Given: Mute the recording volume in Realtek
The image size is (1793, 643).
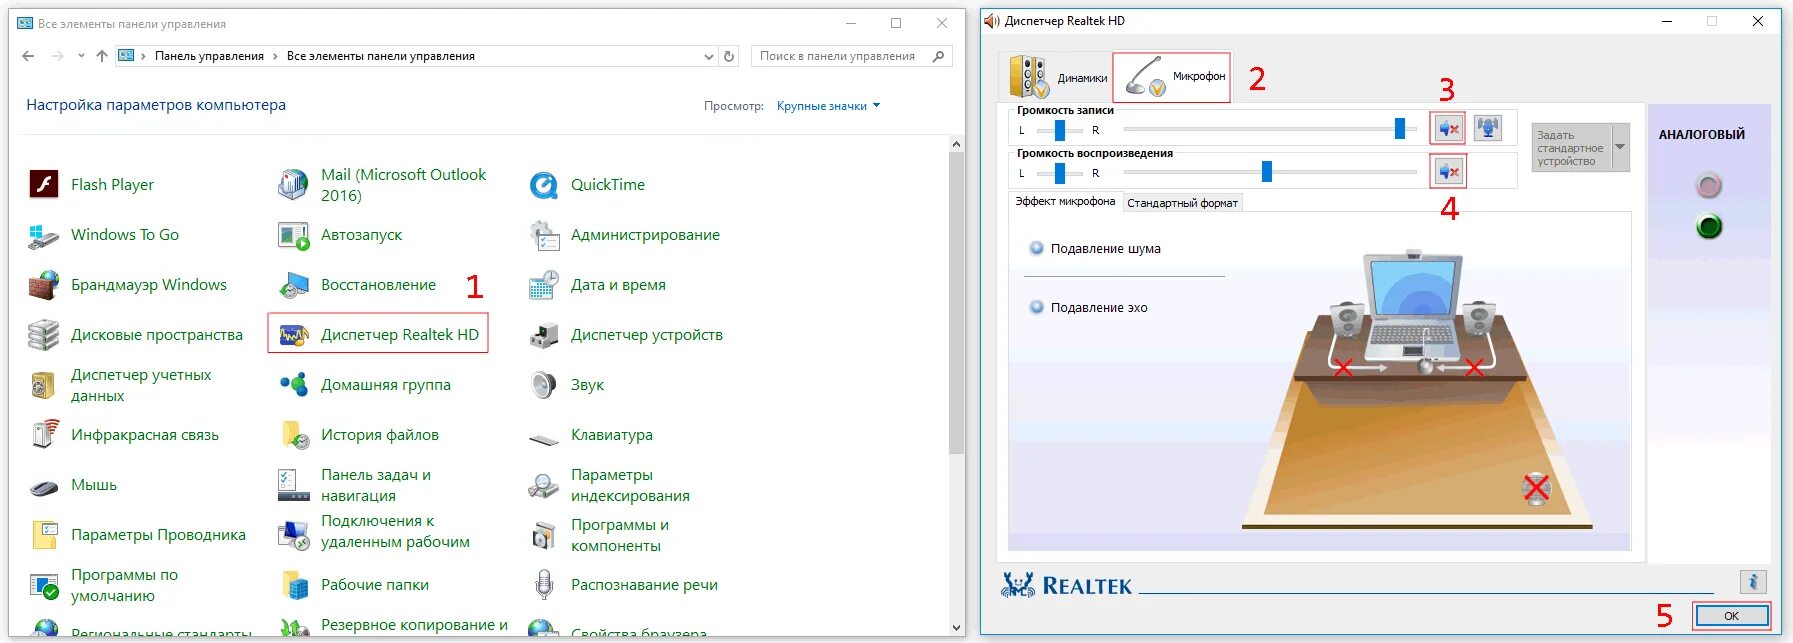Looking at the screenshot, I should [1447, 128].
